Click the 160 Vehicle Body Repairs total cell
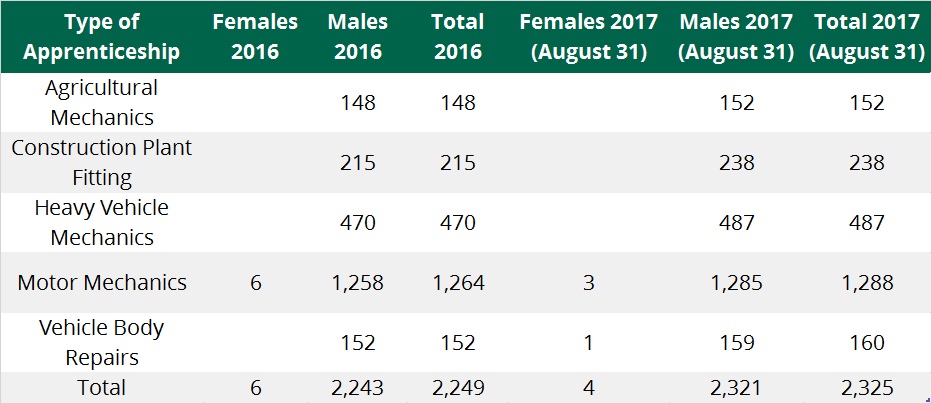Image resolution: width=931 pixels, height=403 pixels. click(867, 342)
